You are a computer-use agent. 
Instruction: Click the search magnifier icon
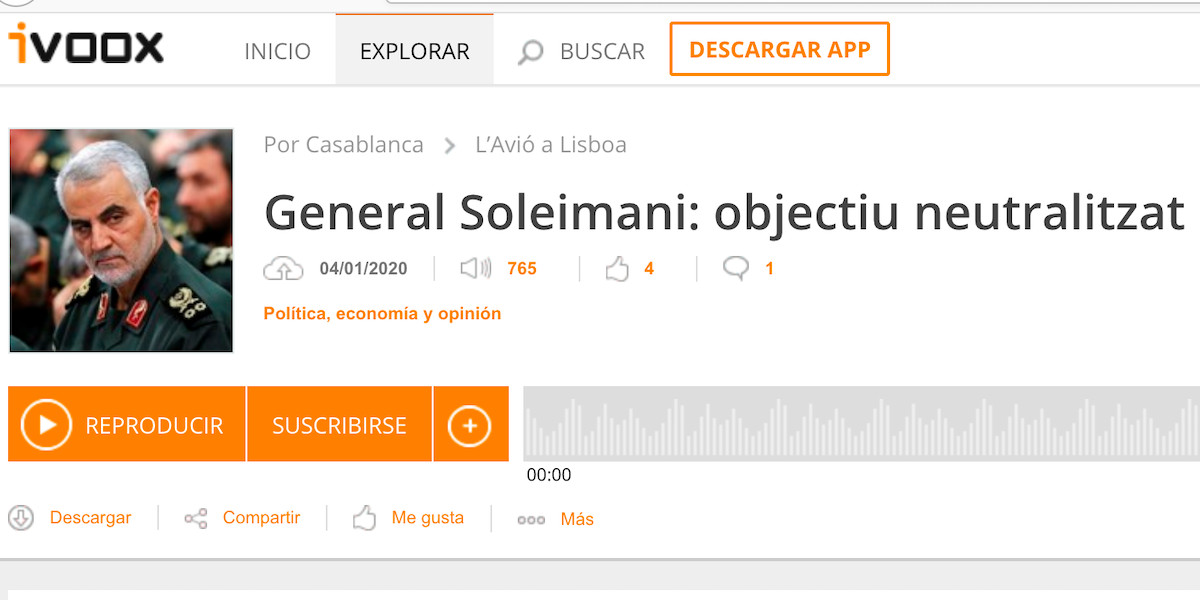530,51
